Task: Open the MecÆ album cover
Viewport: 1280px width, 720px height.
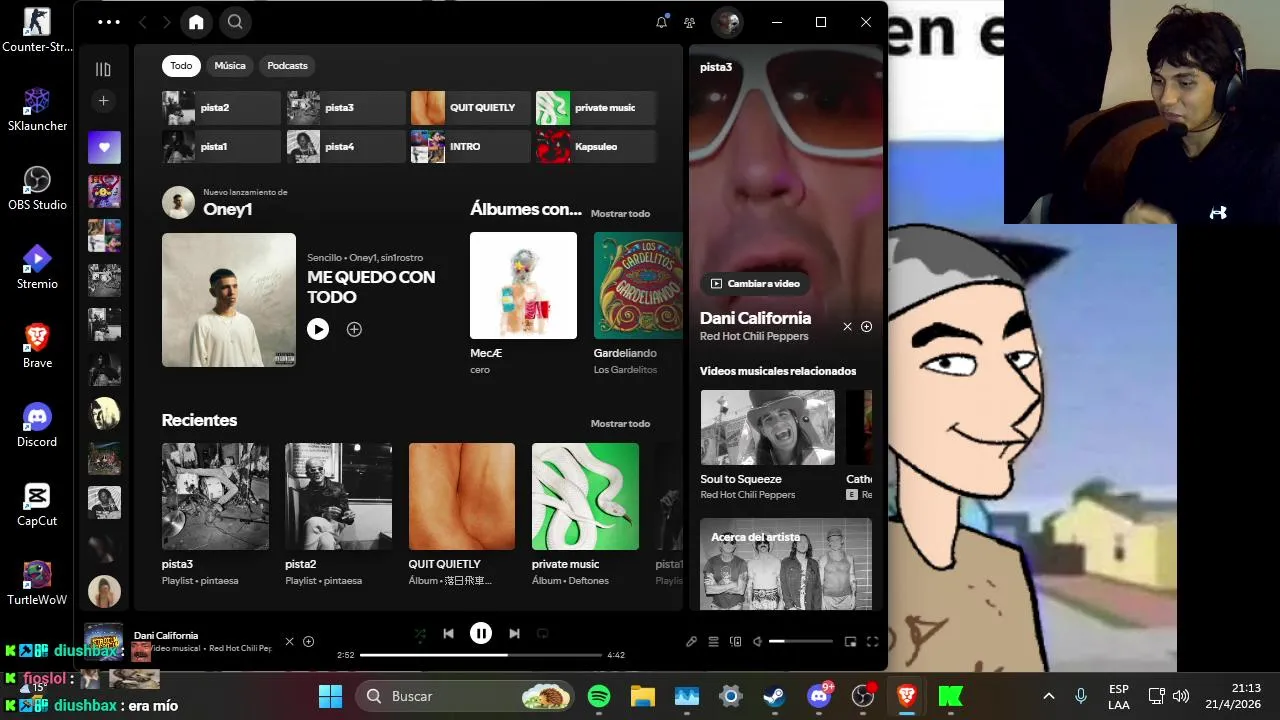Action: [x=523, y=286]
